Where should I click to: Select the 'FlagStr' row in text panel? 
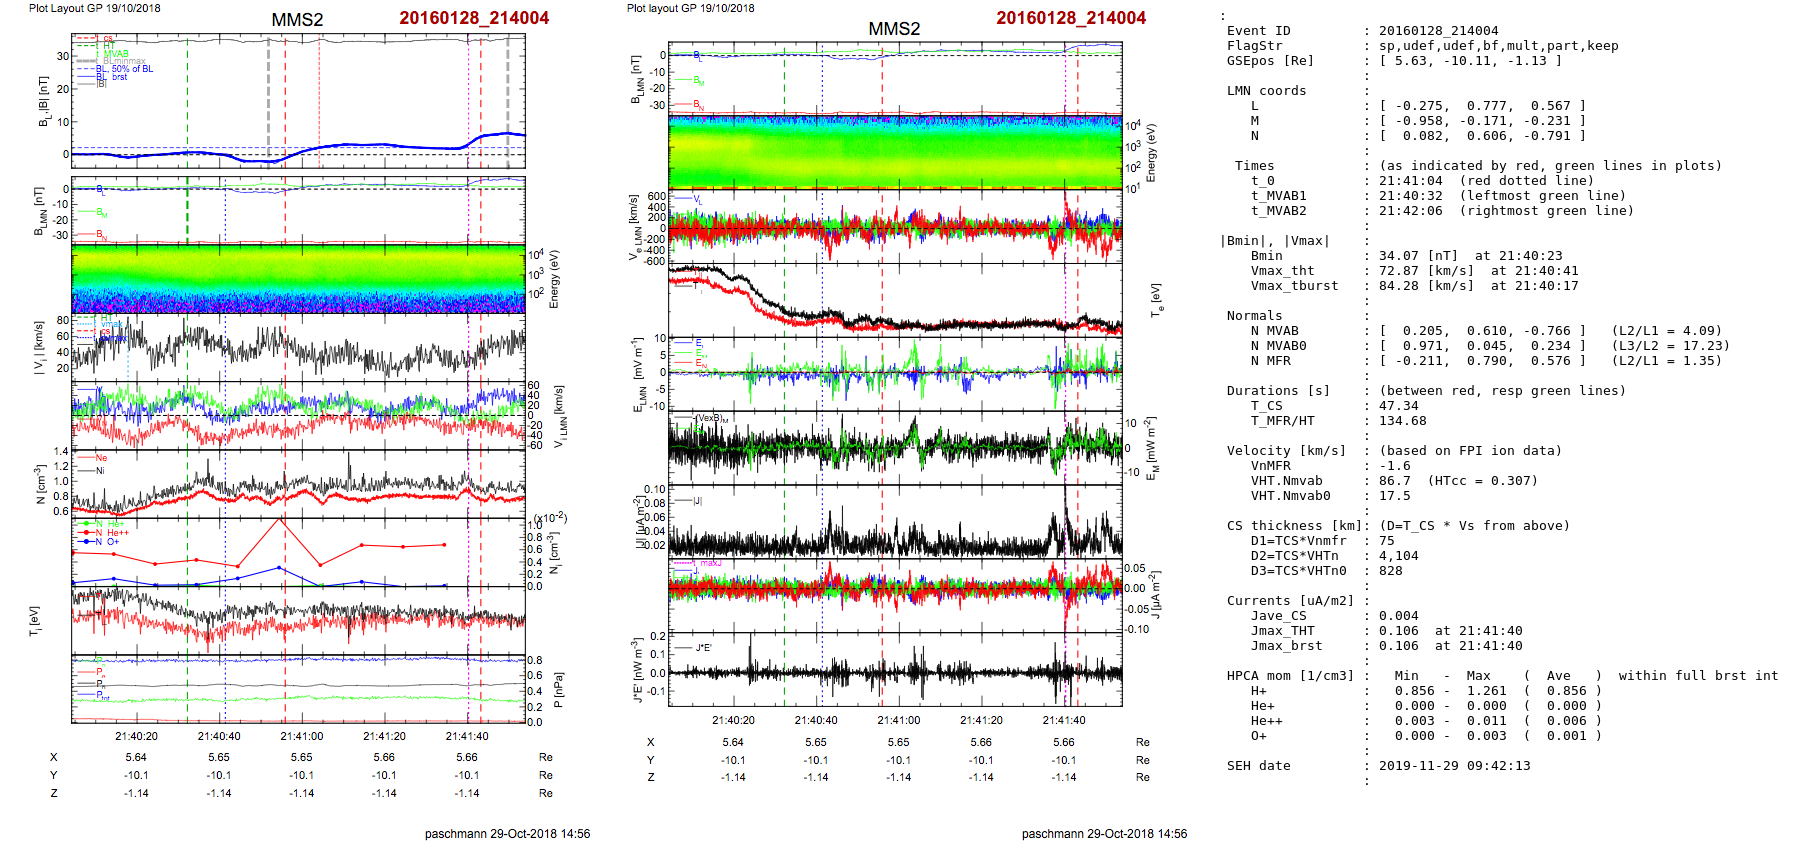click(x=1254, y=46)
